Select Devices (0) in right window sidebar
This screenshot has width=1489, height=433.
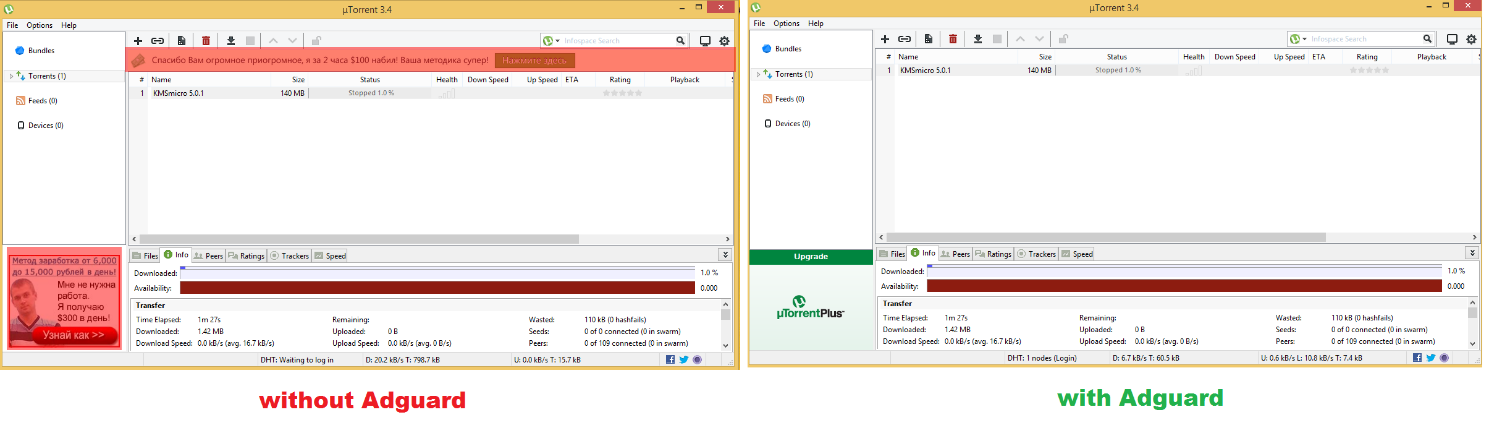(x=787, y=123)
